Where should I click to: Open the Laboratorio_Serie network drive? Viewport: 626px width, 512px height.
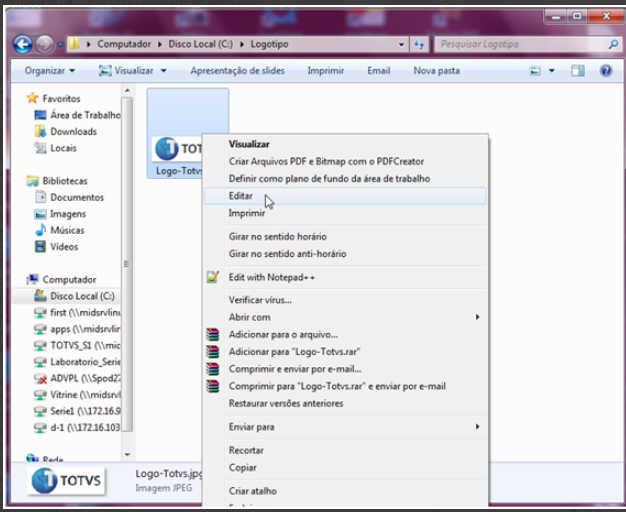(x=77, y=361)
